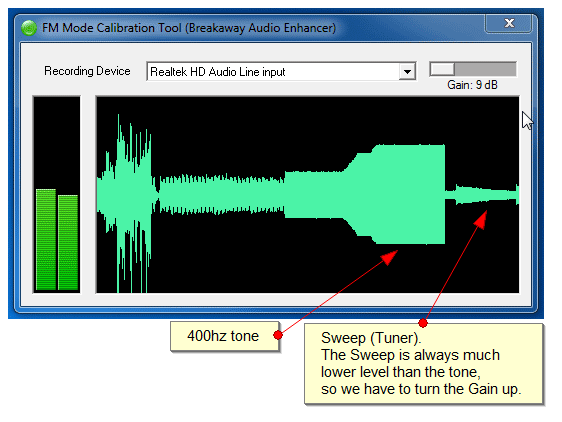Click the Gain slider thumb

click(x=442, y=69)
